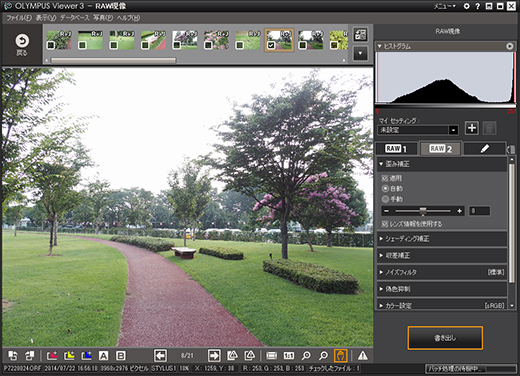520x376 pixels.
Task: Select the A comparison view icon
Action: point(104,356)
